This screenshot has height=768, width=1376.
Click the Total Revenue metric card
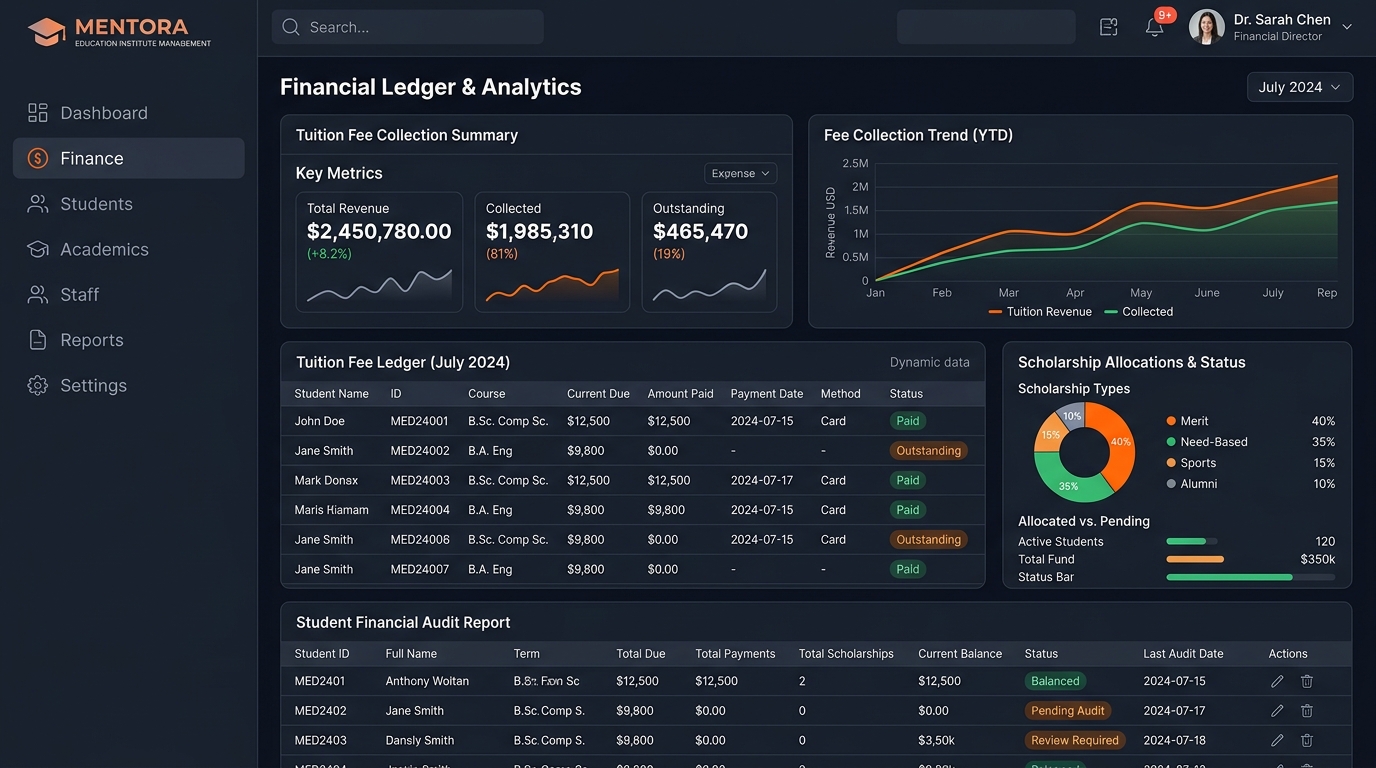[x=379, y=252]
